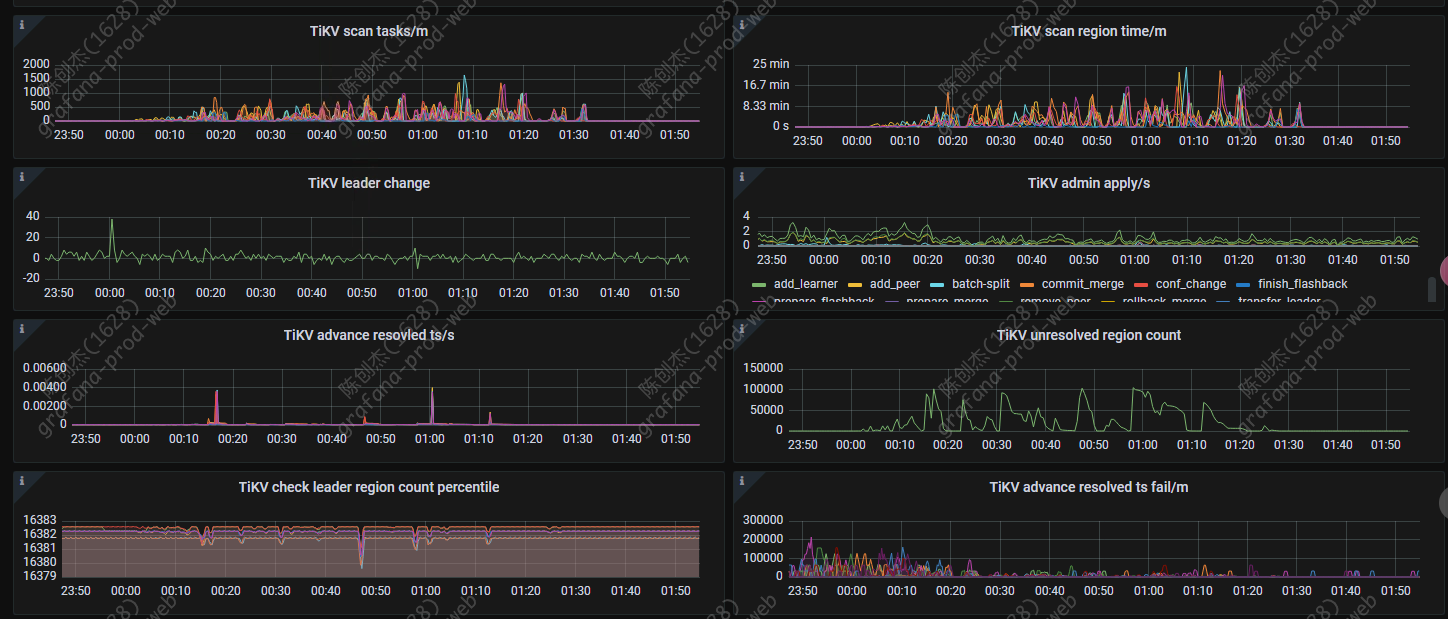The height and width of the screenshot is (619, 1448).
Task: Click info icon of TiKV unresolved region count panel
Action: tap(742, 328)
